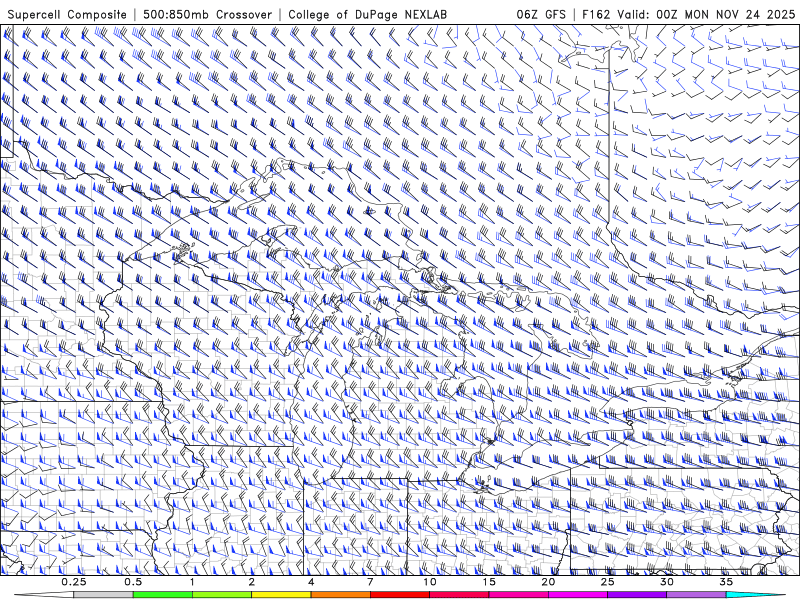Click the 0.25 legend value
This screenshot has width=800, height=600.
[x=74, y=582]
